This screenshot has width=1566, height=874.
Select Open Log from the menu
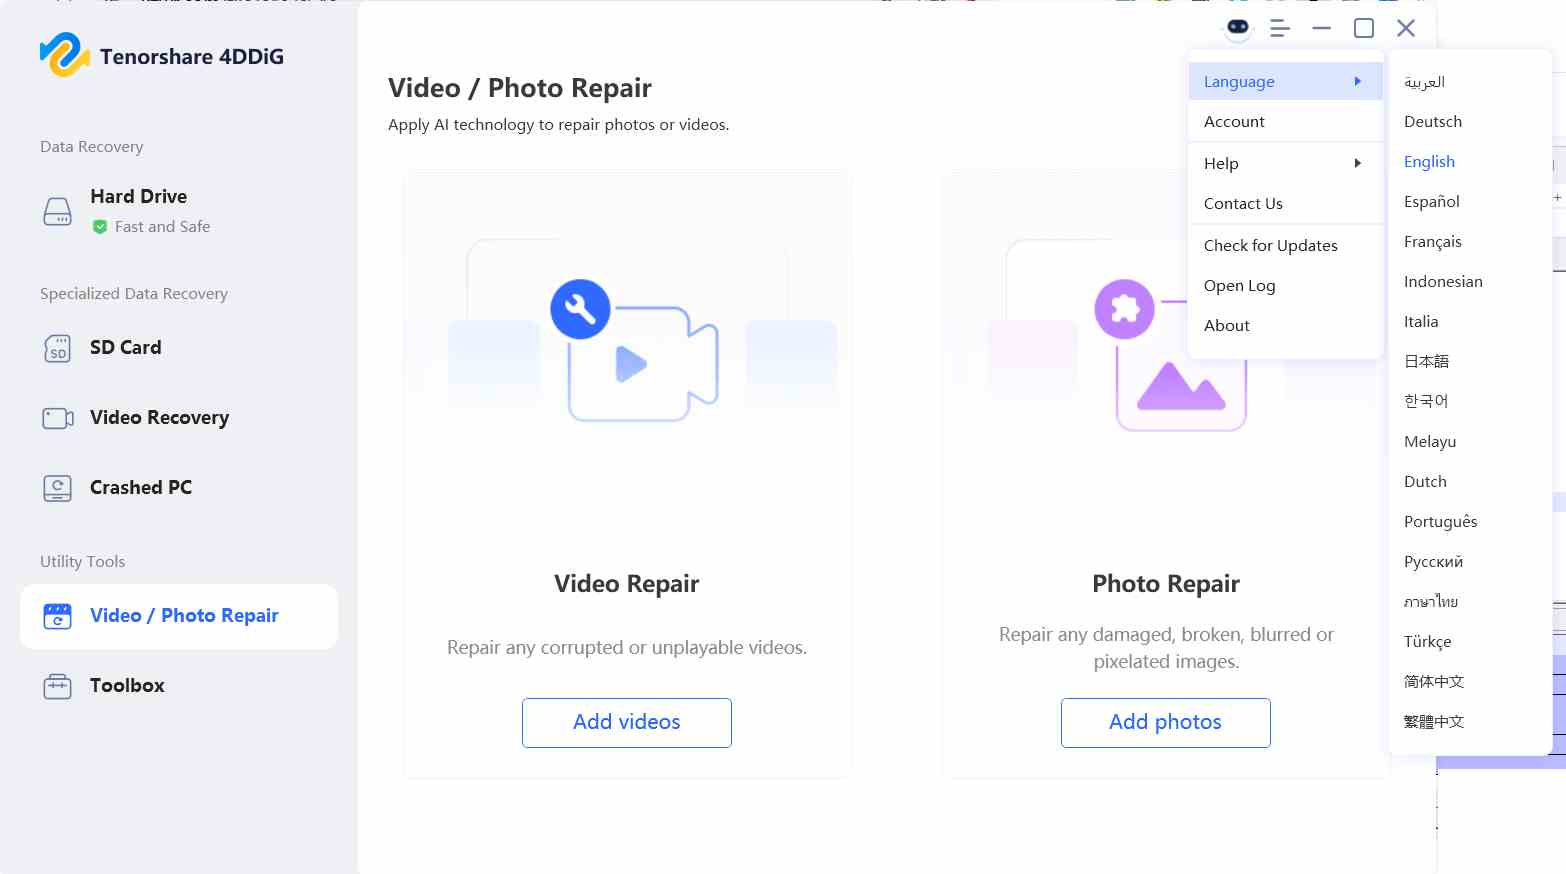click(x=1285, y=285)
